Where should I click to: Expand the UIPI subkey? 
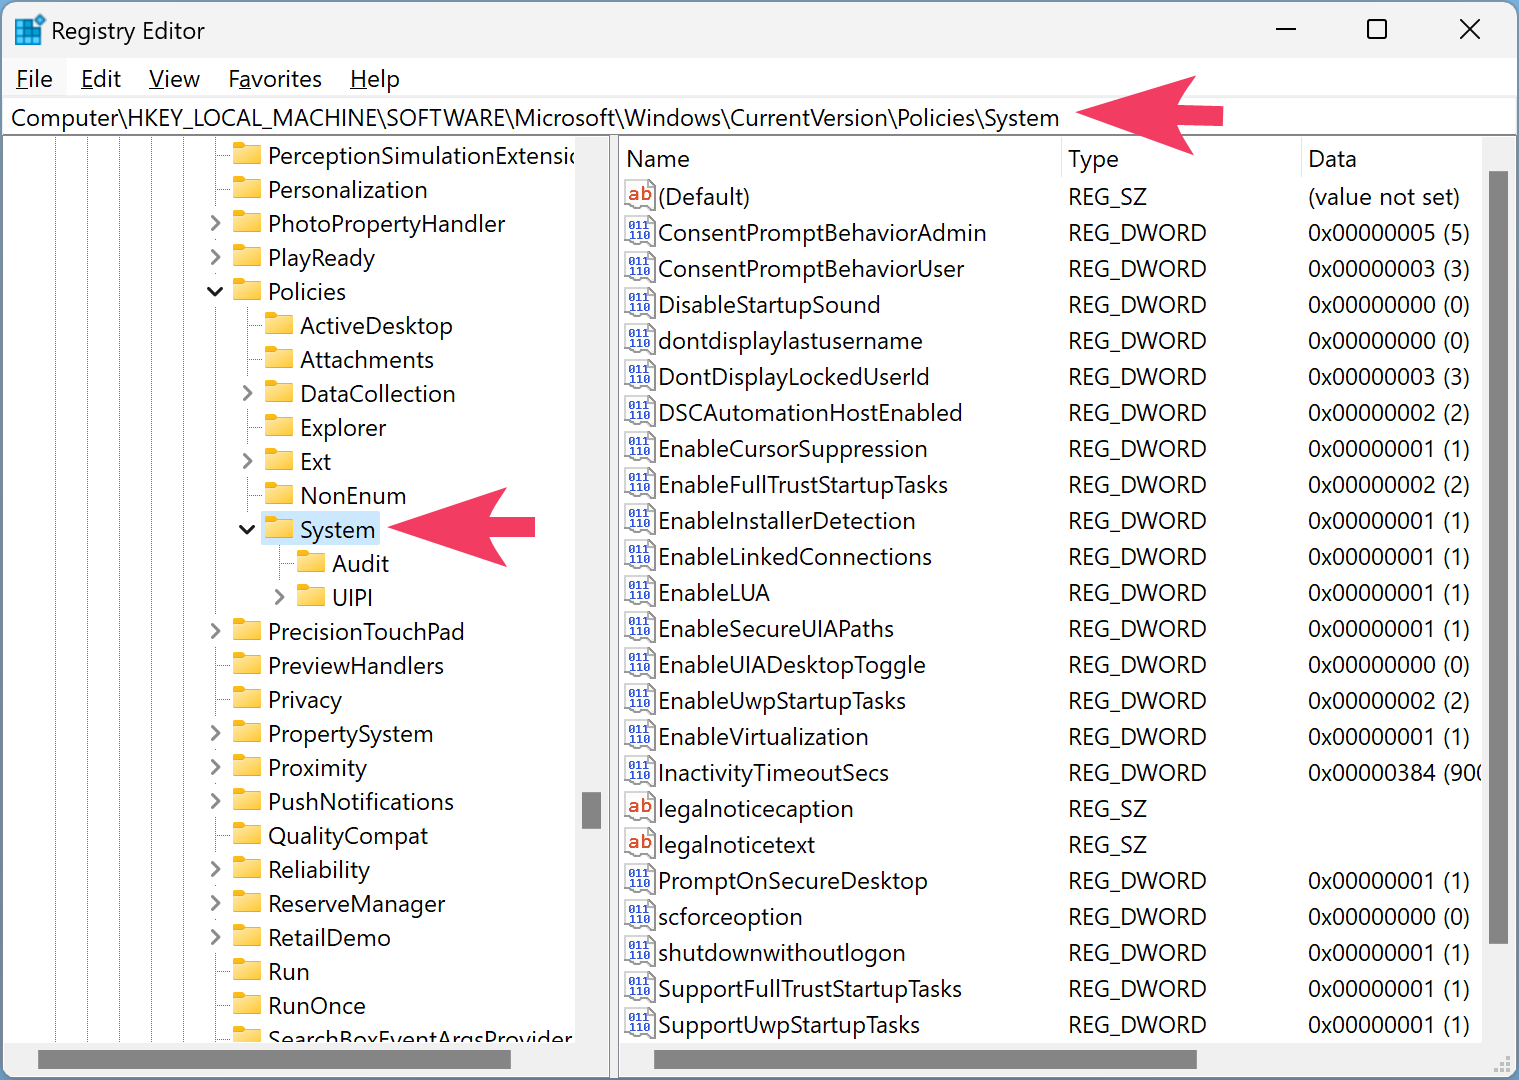tap(279, 597)
